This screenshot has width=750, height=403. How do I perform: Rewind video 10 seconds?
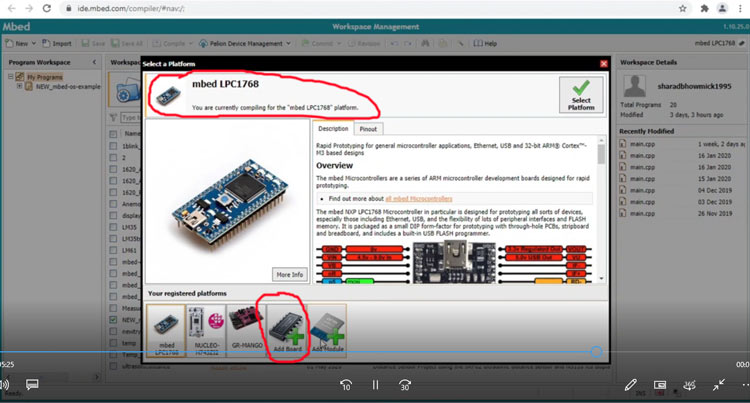click(346, 385)
